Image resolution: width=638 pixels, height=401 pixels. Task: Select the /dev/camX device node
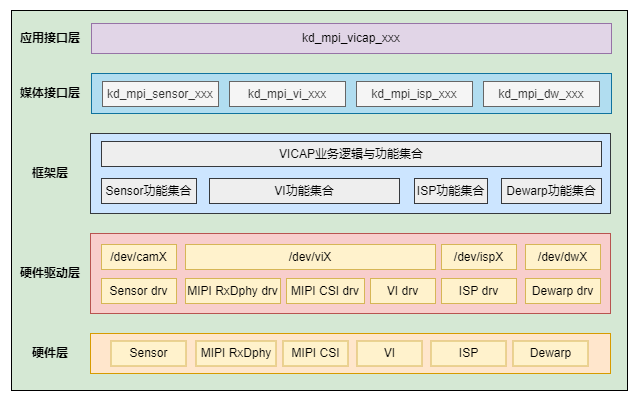tap(139, 257)
